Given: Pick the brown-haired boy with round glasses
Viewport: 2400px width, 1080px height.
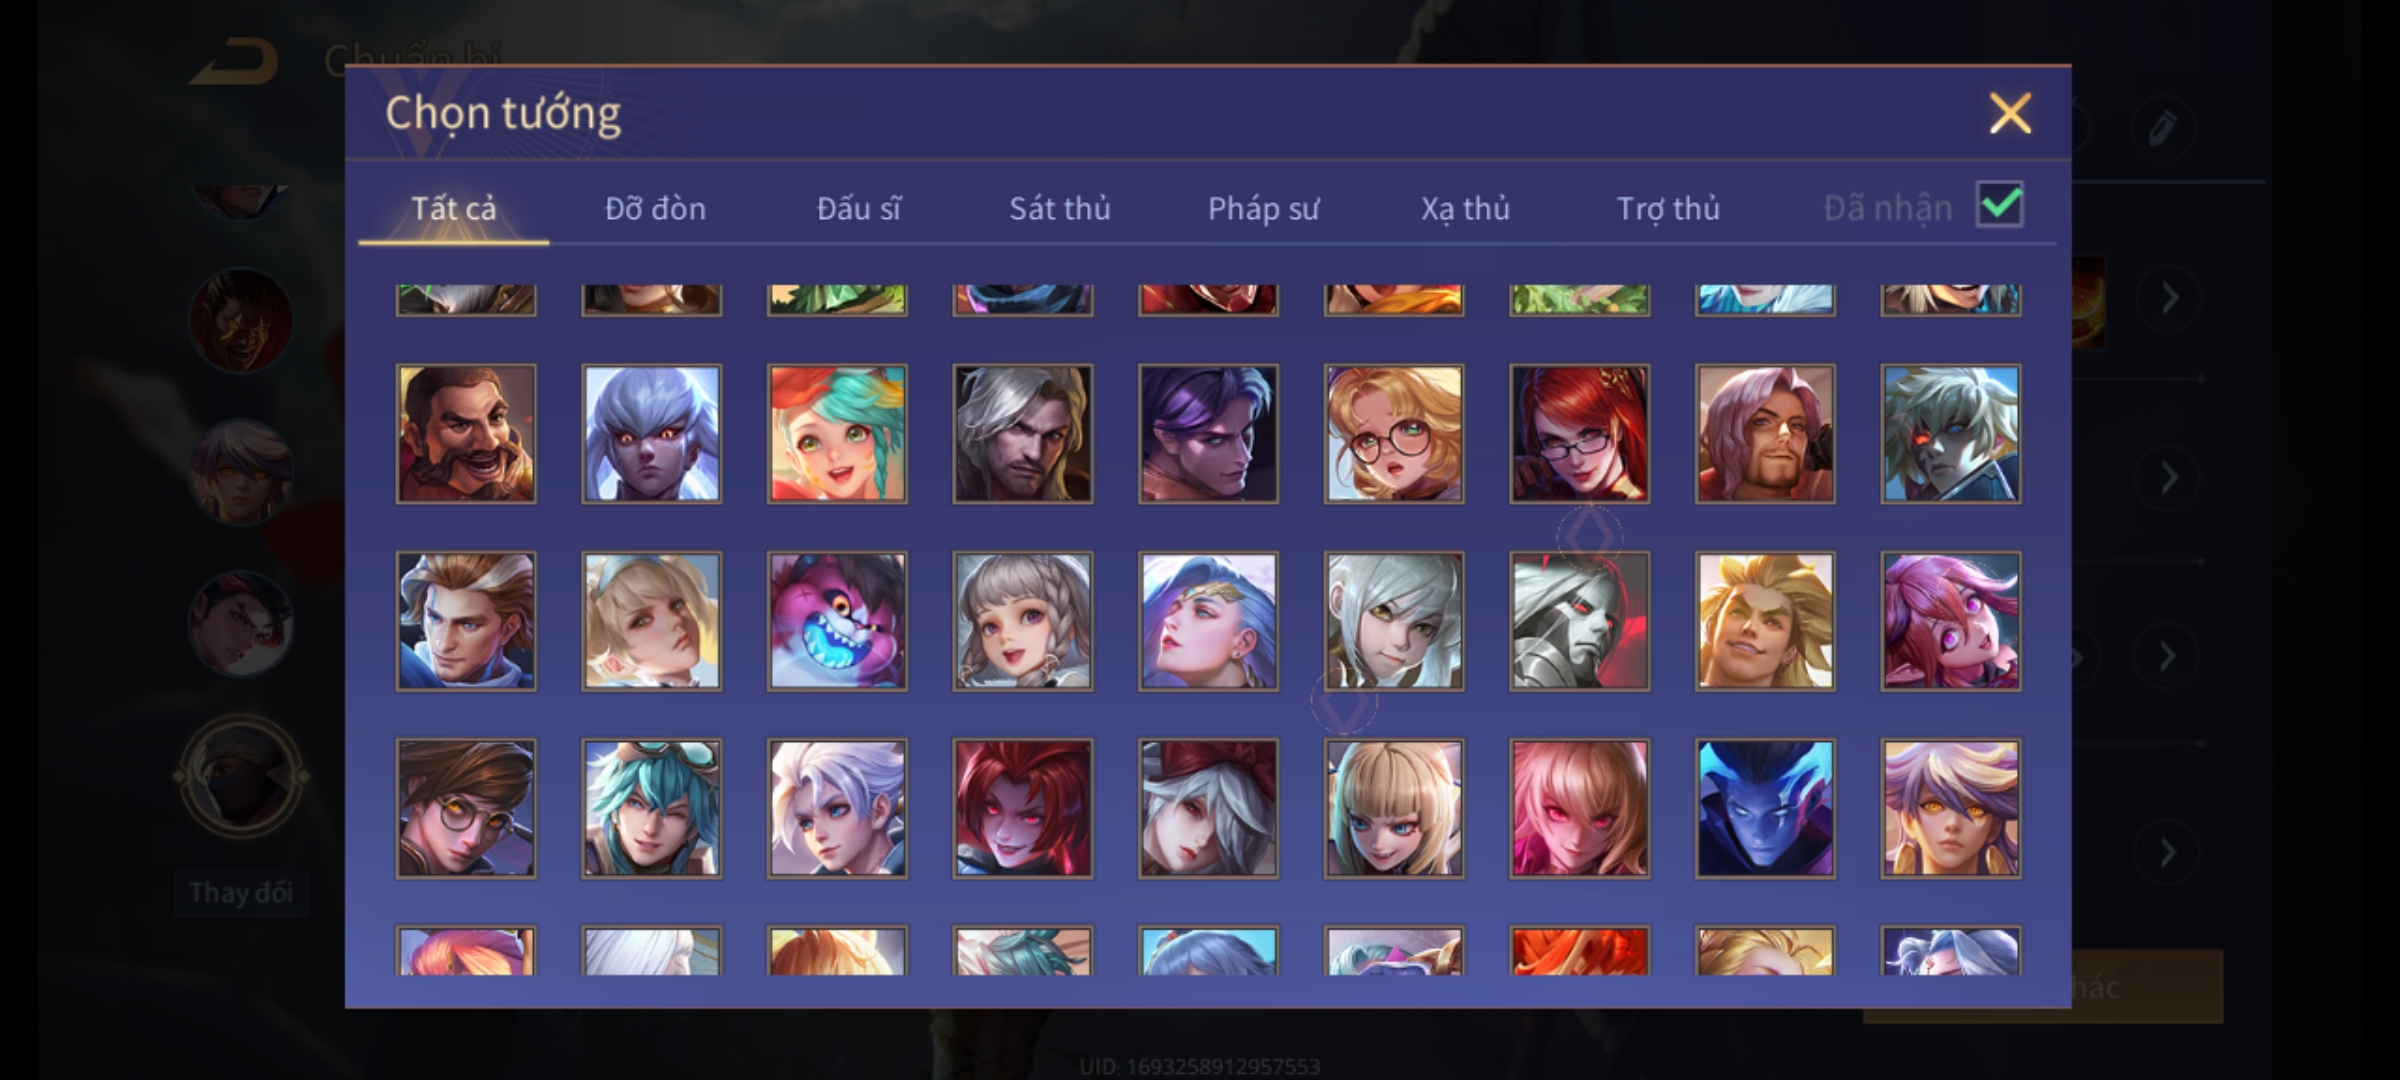Looking at the screenshot, I should pyautogui.click(x=466, y=808).
